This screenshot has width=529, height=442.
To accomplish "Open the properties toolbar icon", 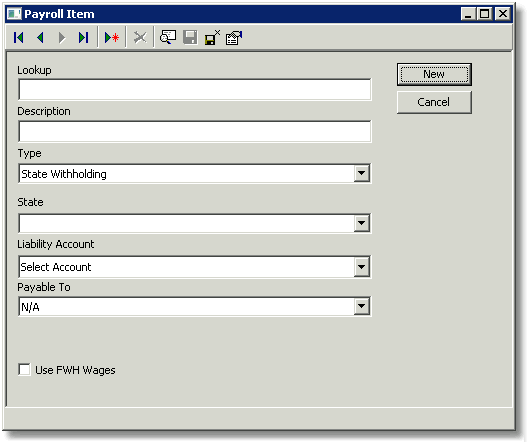I will [234, 37].
